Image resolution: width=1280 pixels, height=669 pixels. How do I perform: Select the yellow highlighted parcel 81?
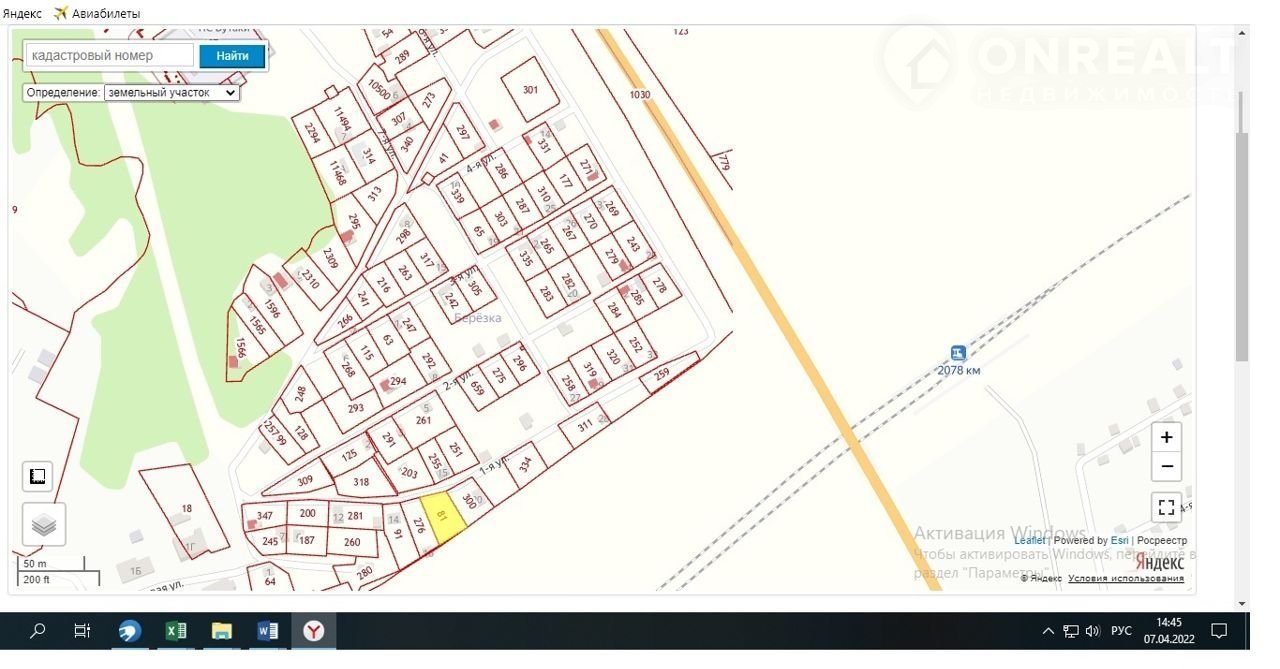pos(442,517)
